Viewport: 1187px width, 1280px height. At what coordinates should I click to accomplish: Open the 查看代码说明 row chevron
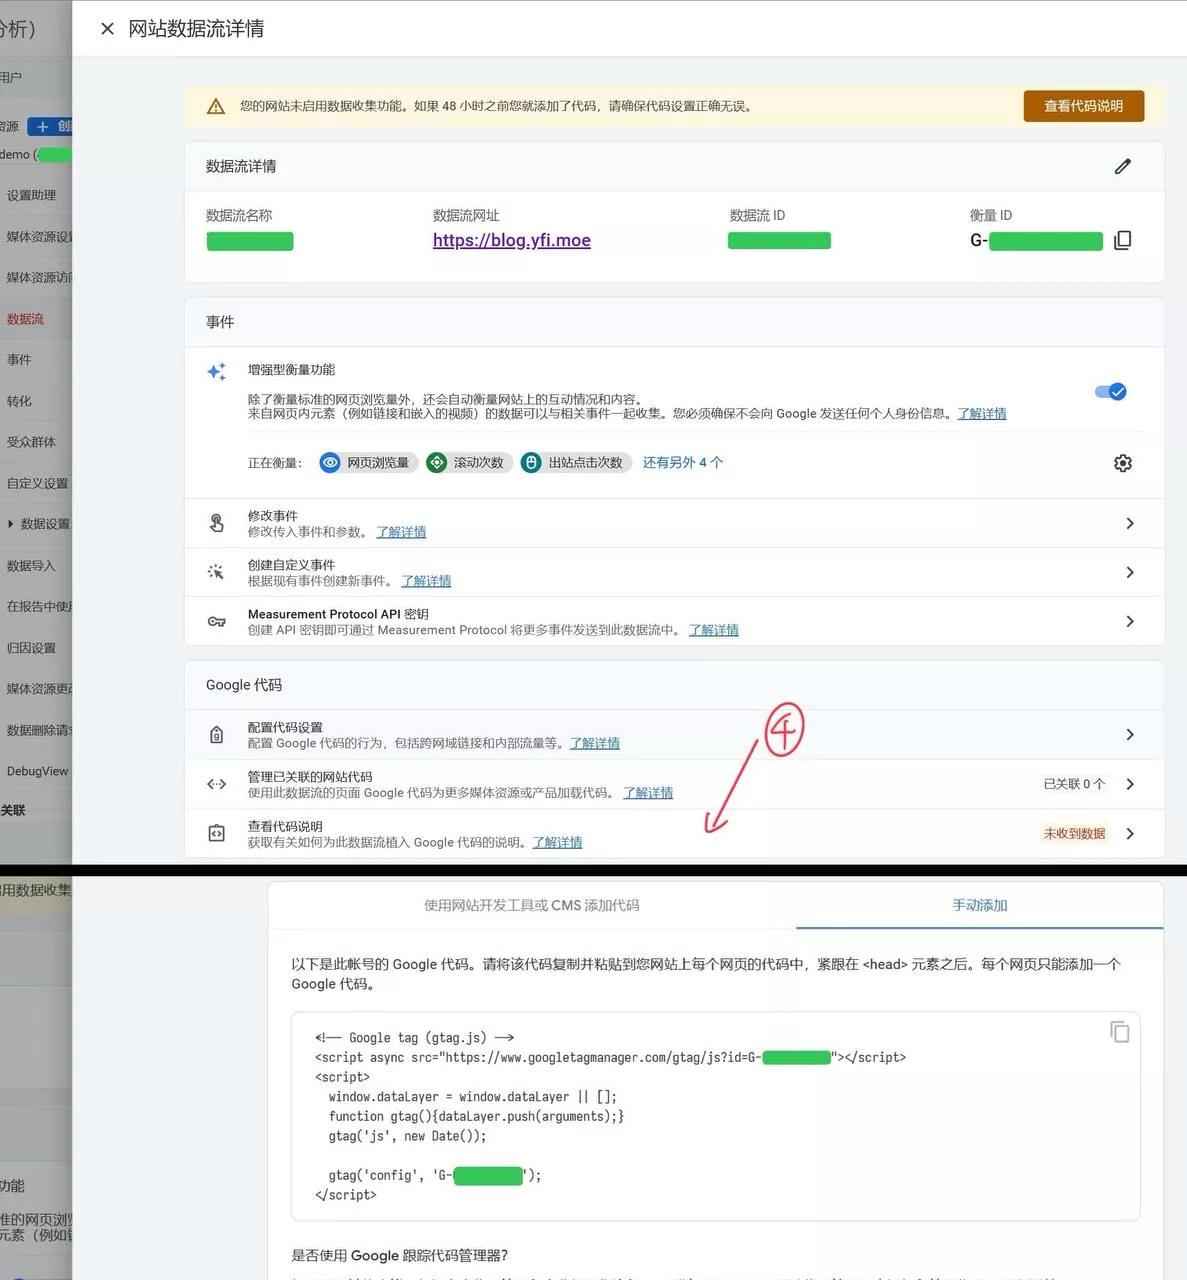[1129, 833]
